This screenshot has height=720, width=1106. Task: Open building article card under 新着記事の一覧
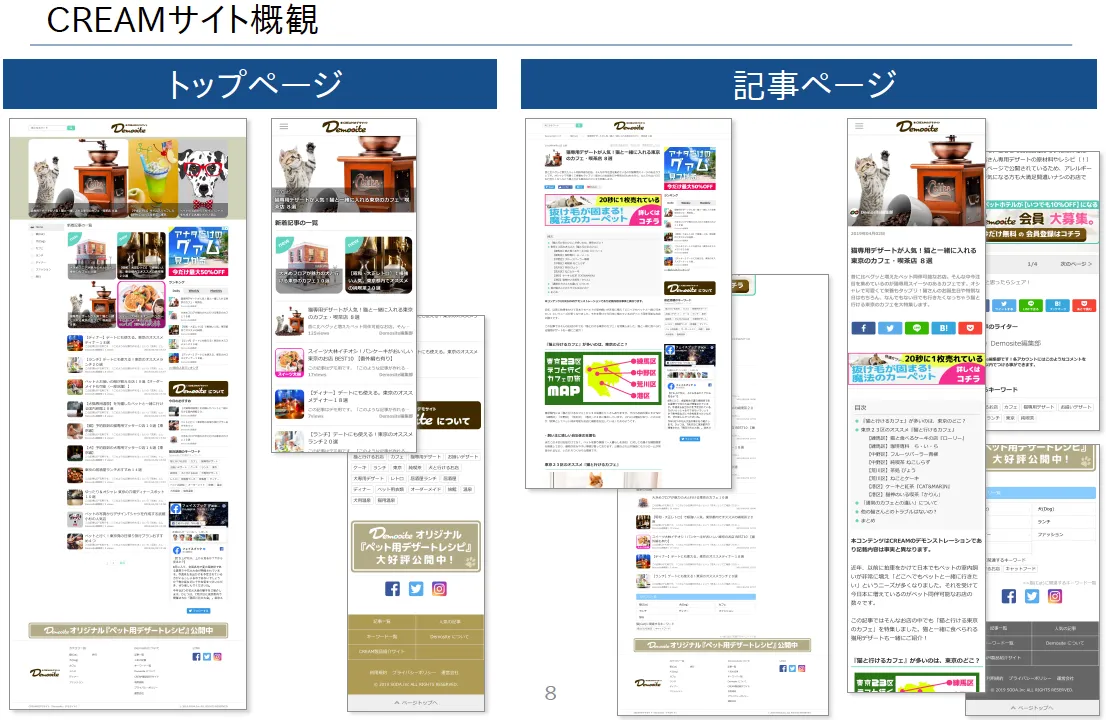pyautogui.click(x=308, y=264)
